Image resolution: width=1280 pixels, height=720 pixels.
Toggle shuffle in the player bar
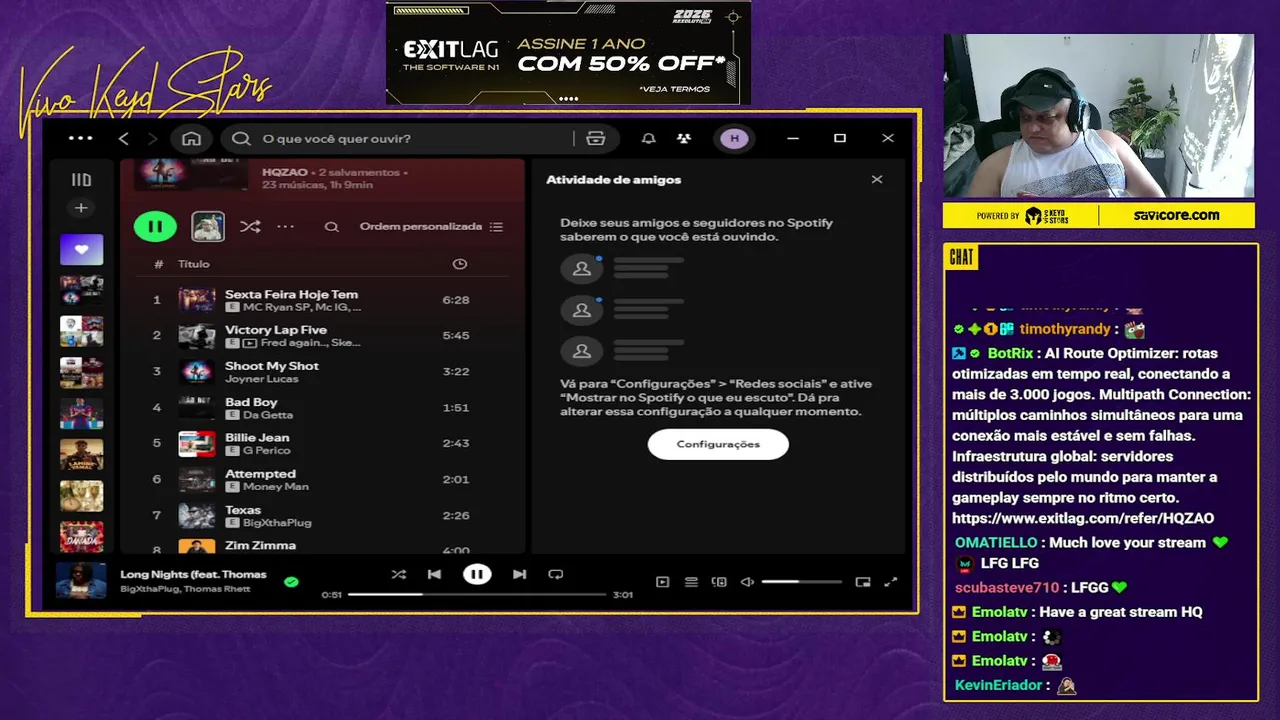tap(399, 574)
